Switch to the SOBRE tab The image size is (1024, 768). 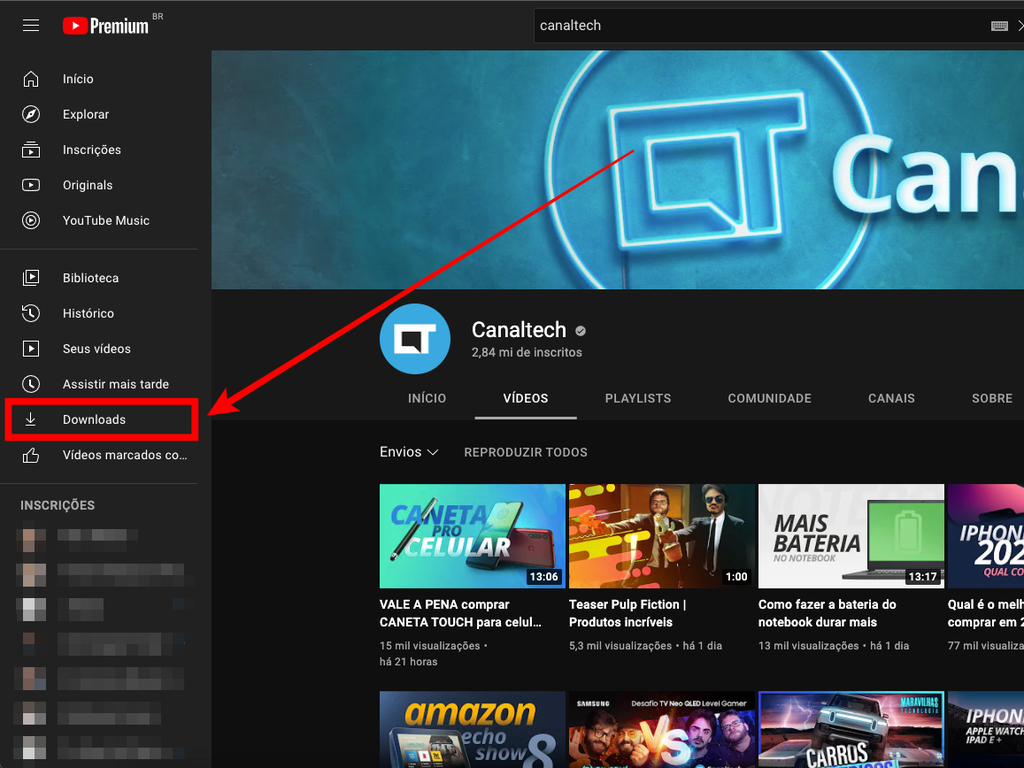992,398
